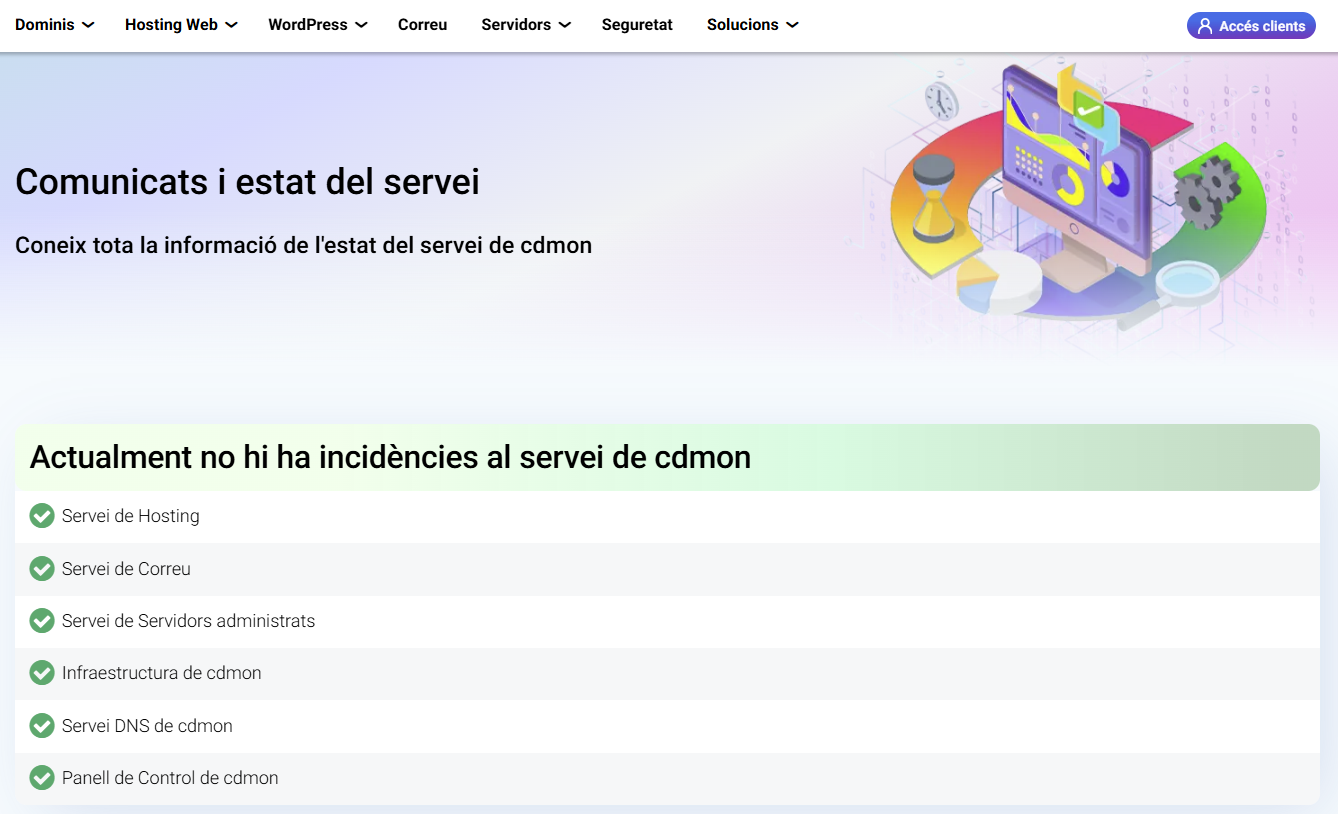1338x814 pixels.
Task: Select the Infraestructura de cdmon text
Action: 162,673
